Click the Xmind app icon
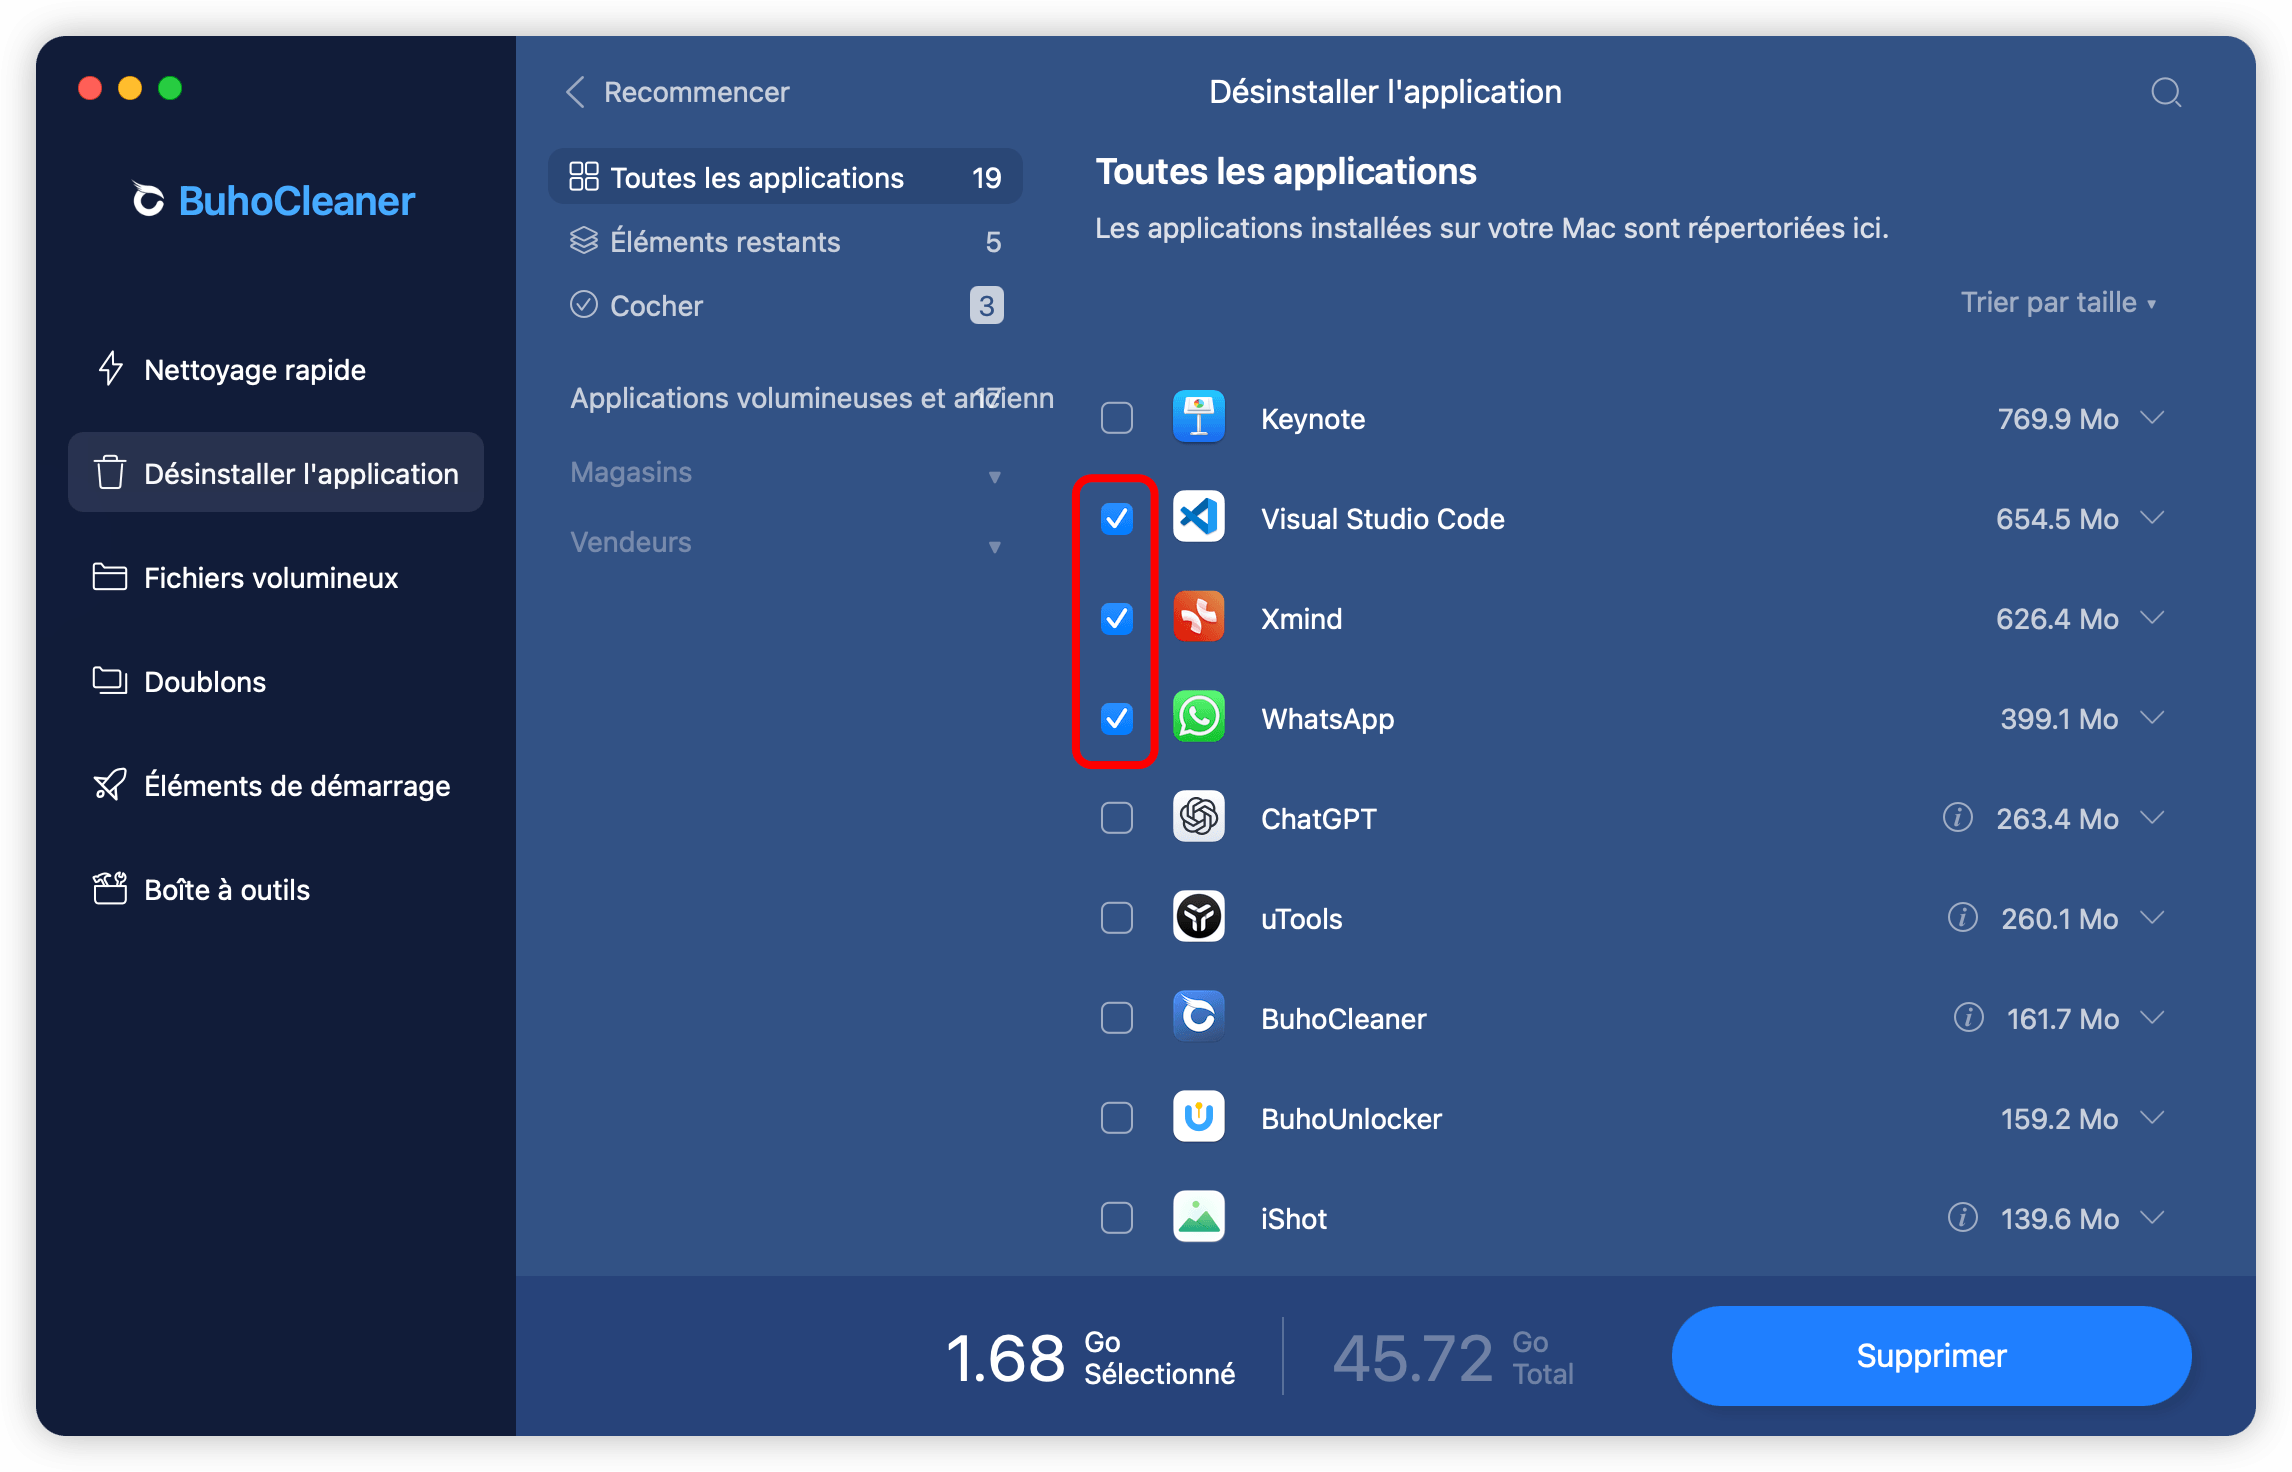2292x1472 pixels. [x=1198, y=617]
